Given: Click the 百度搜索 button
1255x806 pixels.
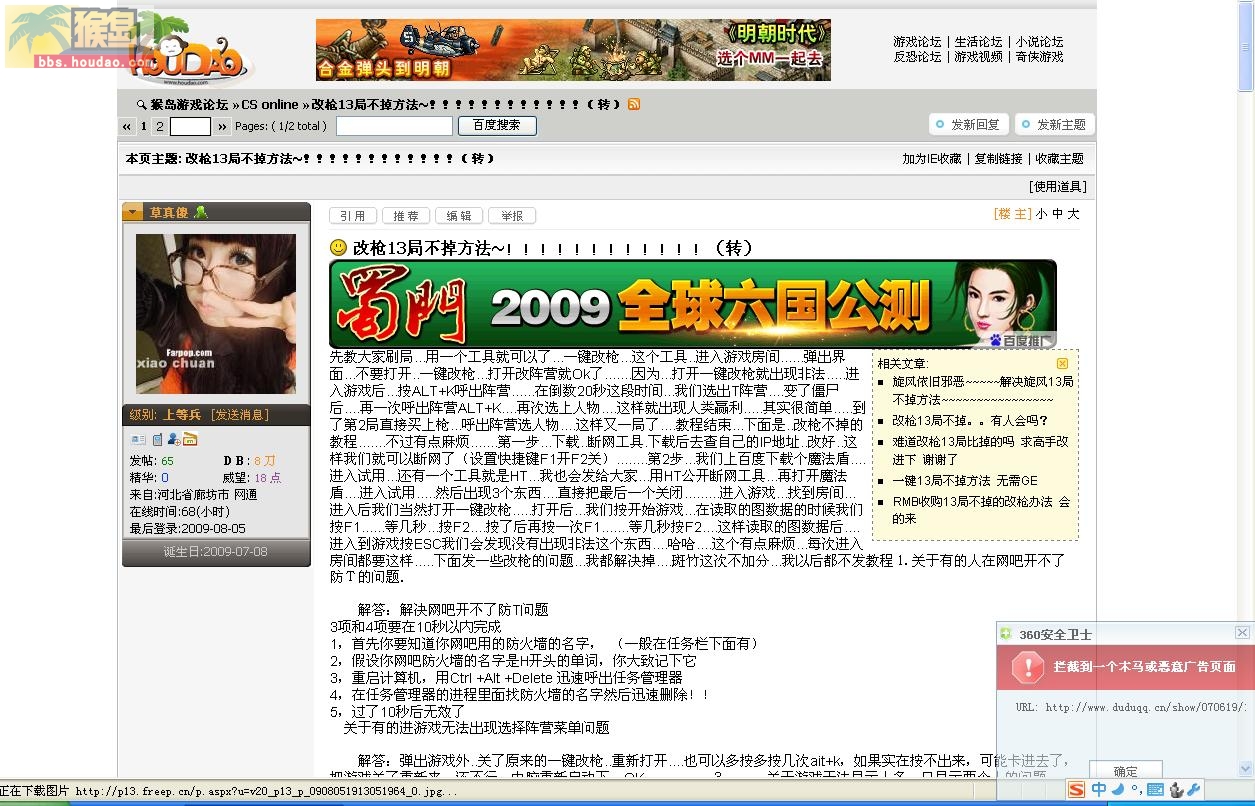Looking at the screenshot, I should coord(497,126).
